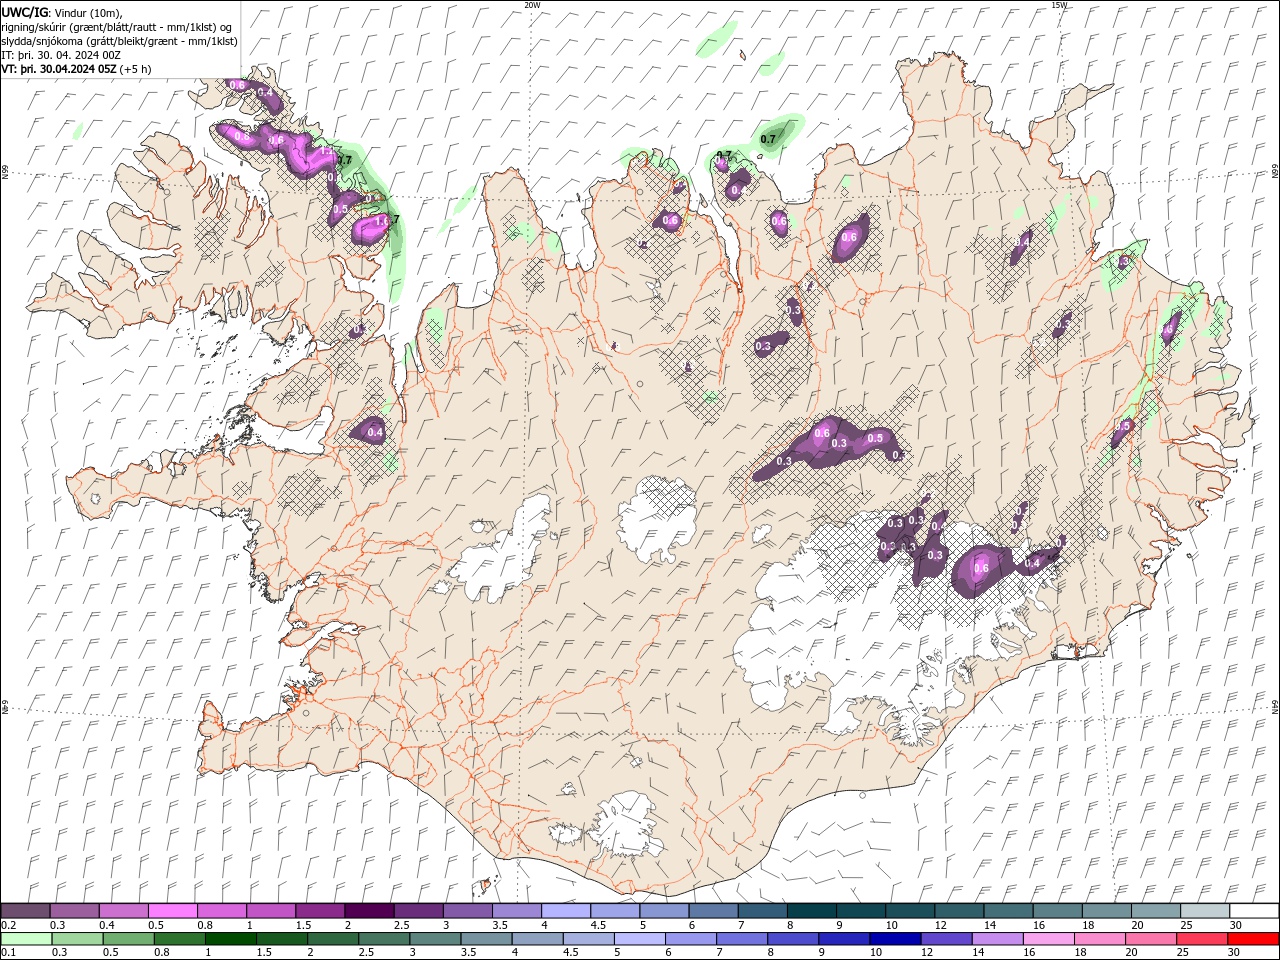Click the '15W' longitude label on top edge

coord(1059,5)
